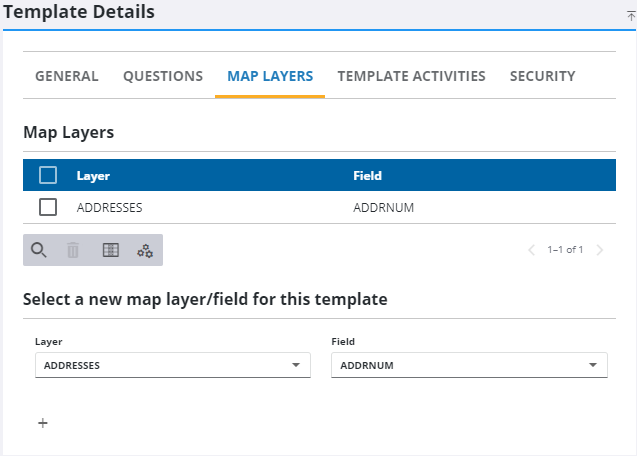This screenshot has height=456, width=637.
Task: Open the Security tab
Action: point(542,76)
